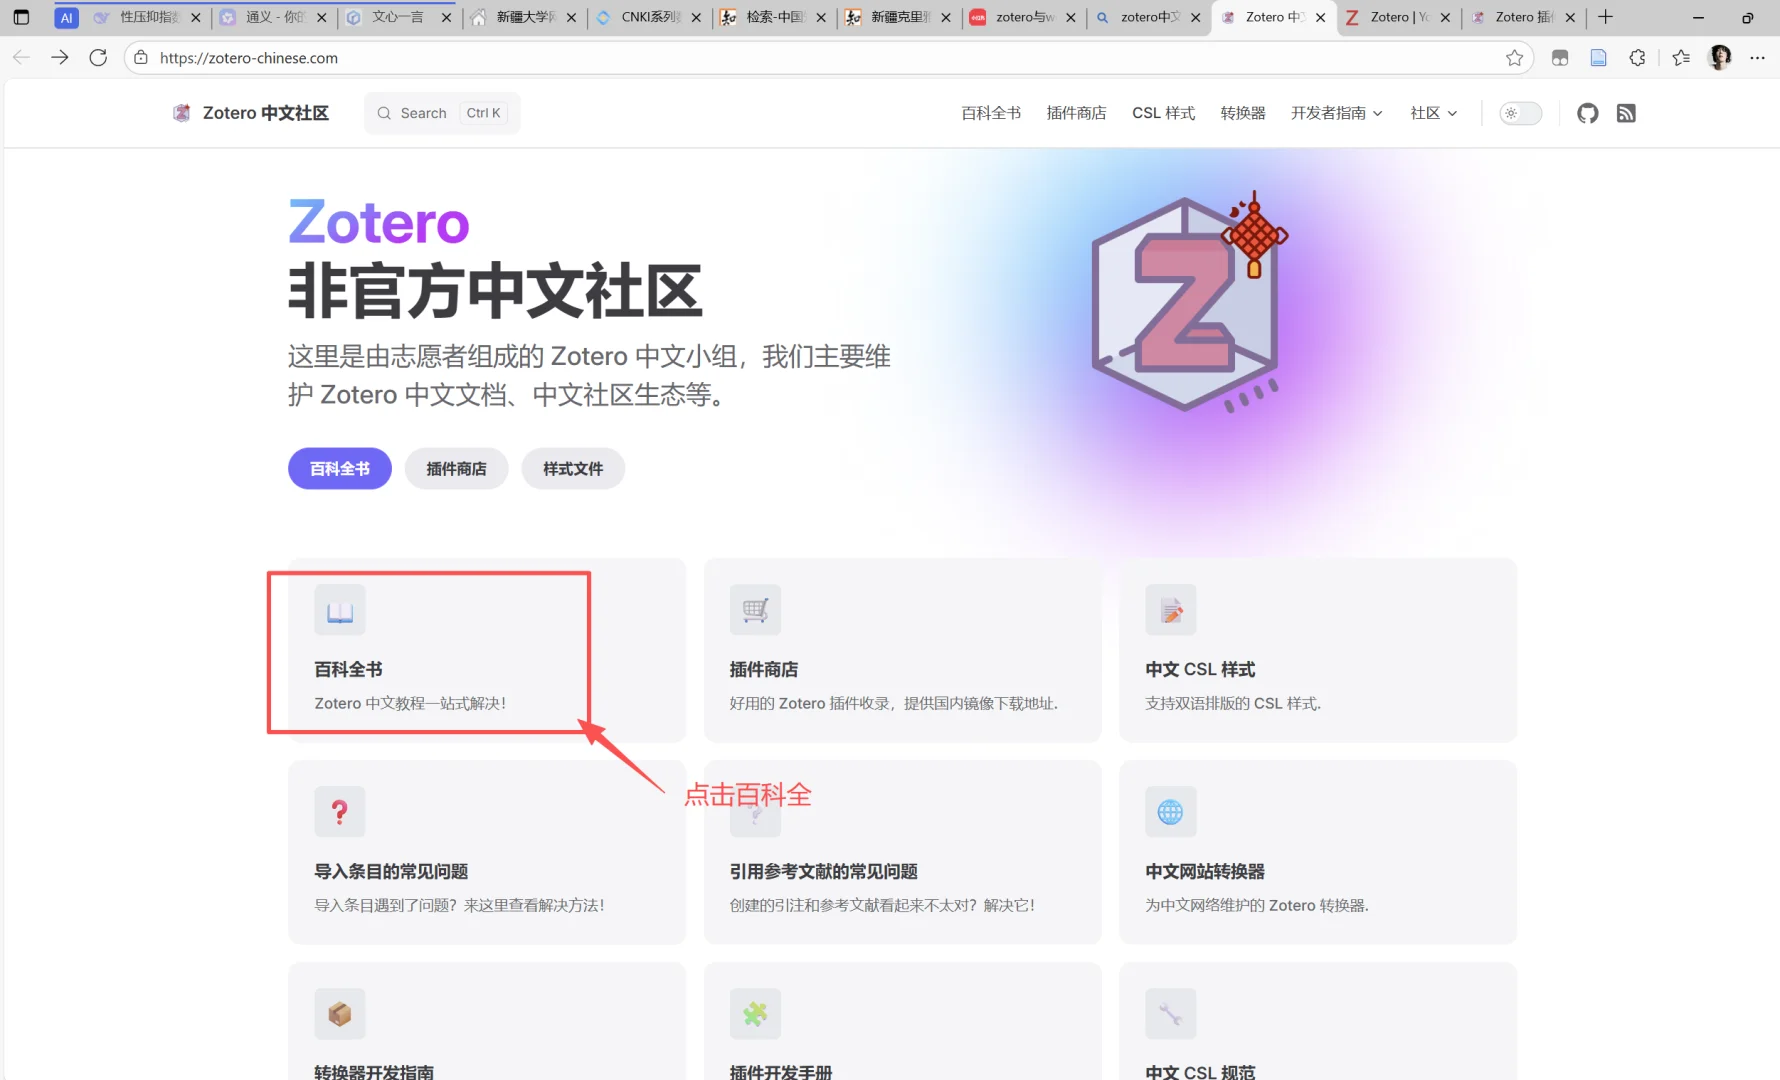
Task: Expand the 开发者指南 dropdown
Action: [x=1336, y=113]
